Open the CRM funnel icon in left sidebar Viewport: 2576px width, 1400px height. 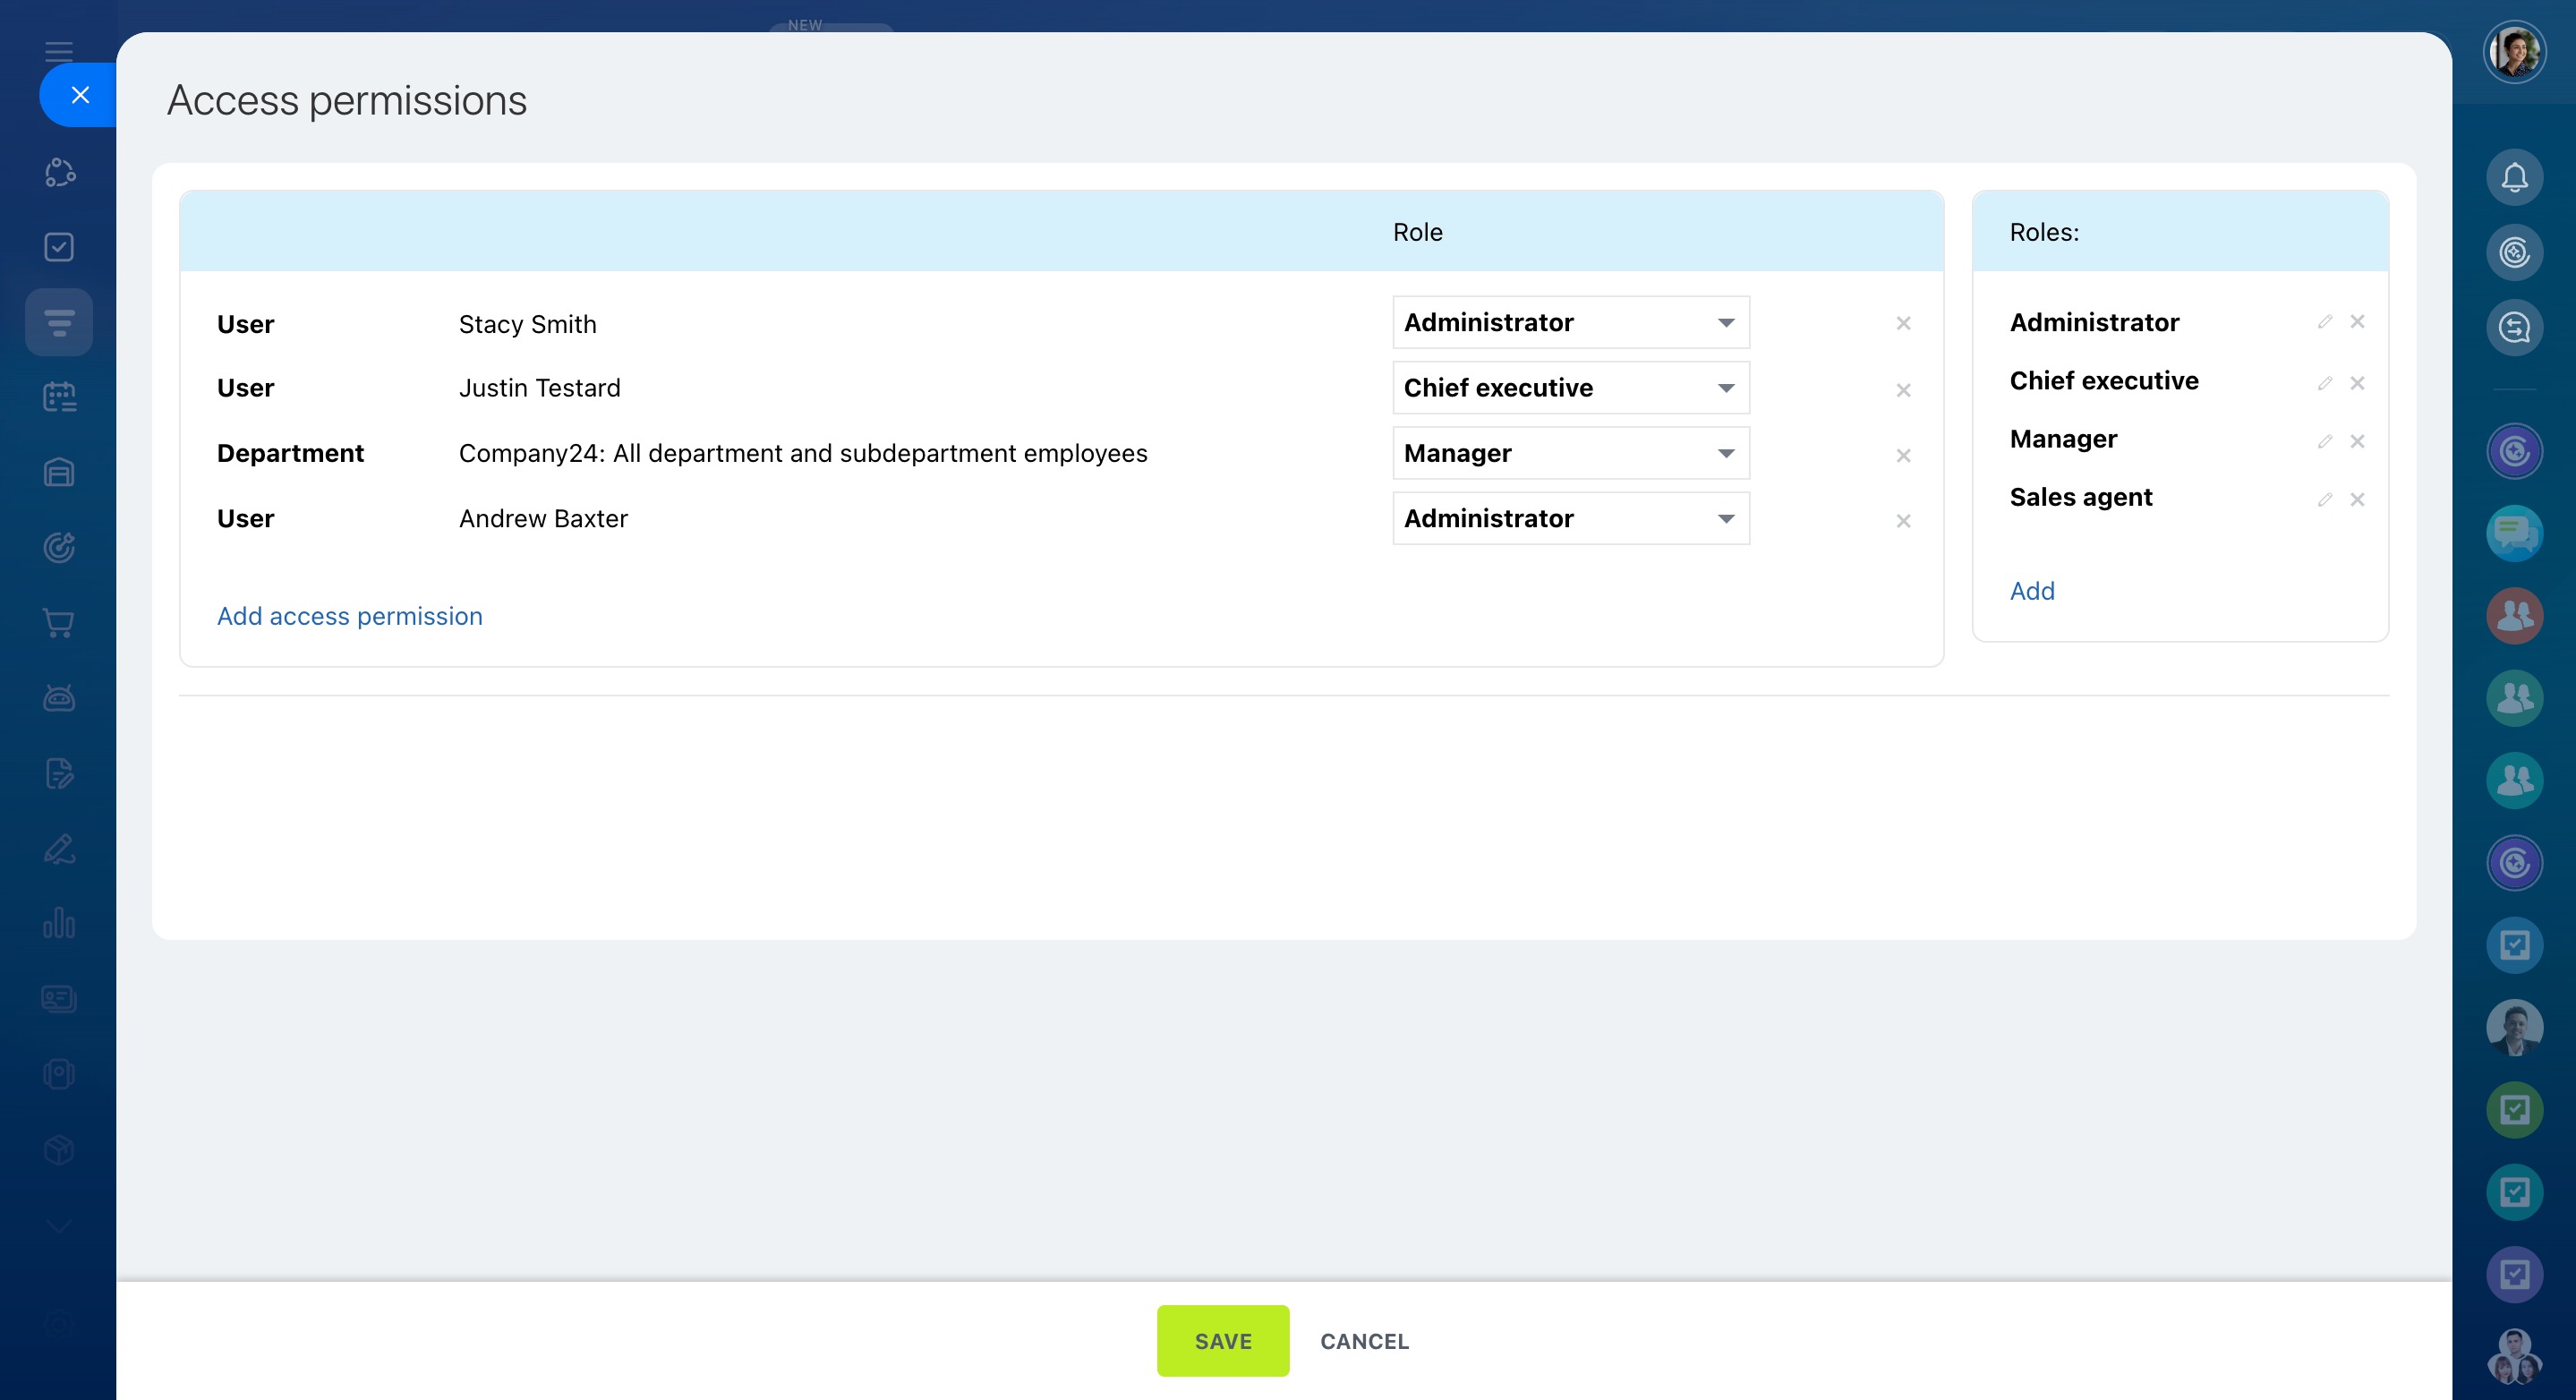point(59,322)
